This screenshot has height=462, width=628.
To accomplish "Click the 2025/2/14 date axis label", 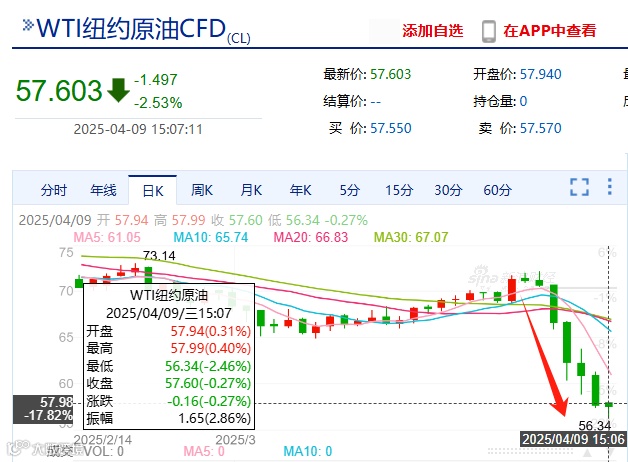I will (x=103, y=440).
